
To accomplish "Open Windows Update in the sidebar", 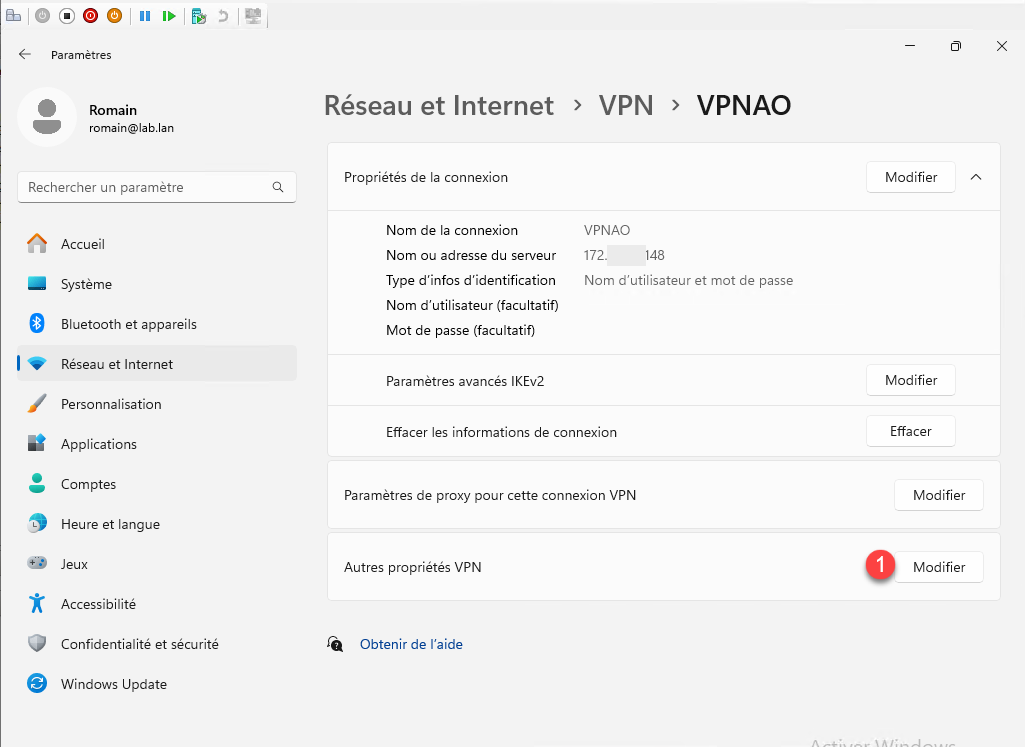I will (x=113, y=684).
